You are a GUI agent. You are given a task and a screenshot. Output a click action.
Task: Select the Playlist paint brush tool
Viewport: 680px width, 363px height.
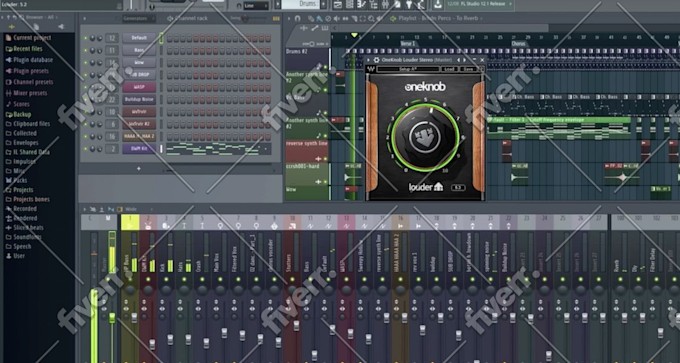(x=319, y=18)
